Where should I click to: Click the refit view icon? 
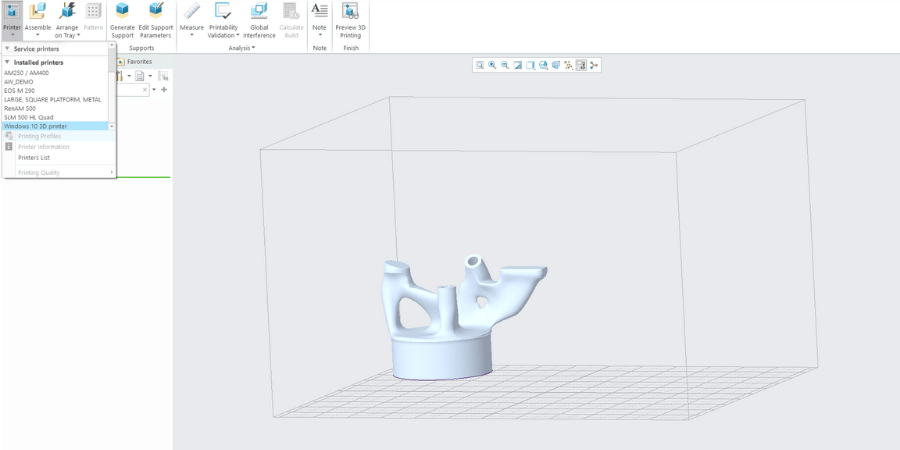[x=480, y=65]
